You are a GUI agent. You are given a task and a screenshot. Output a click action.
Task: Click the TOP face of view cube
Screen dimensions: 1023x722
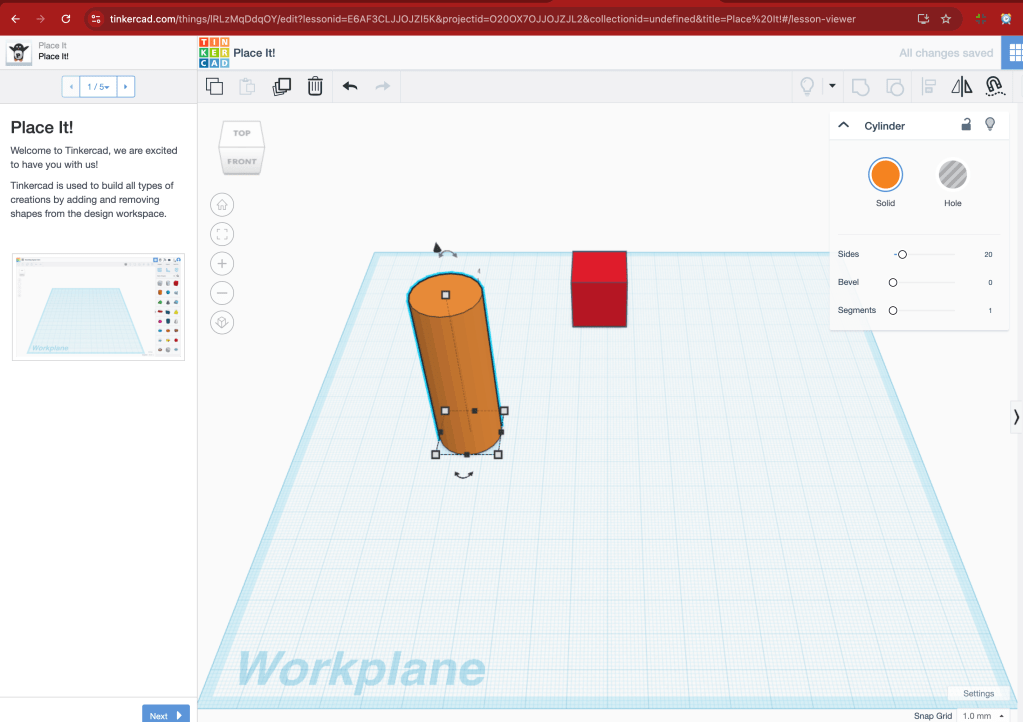coord(242,133)
